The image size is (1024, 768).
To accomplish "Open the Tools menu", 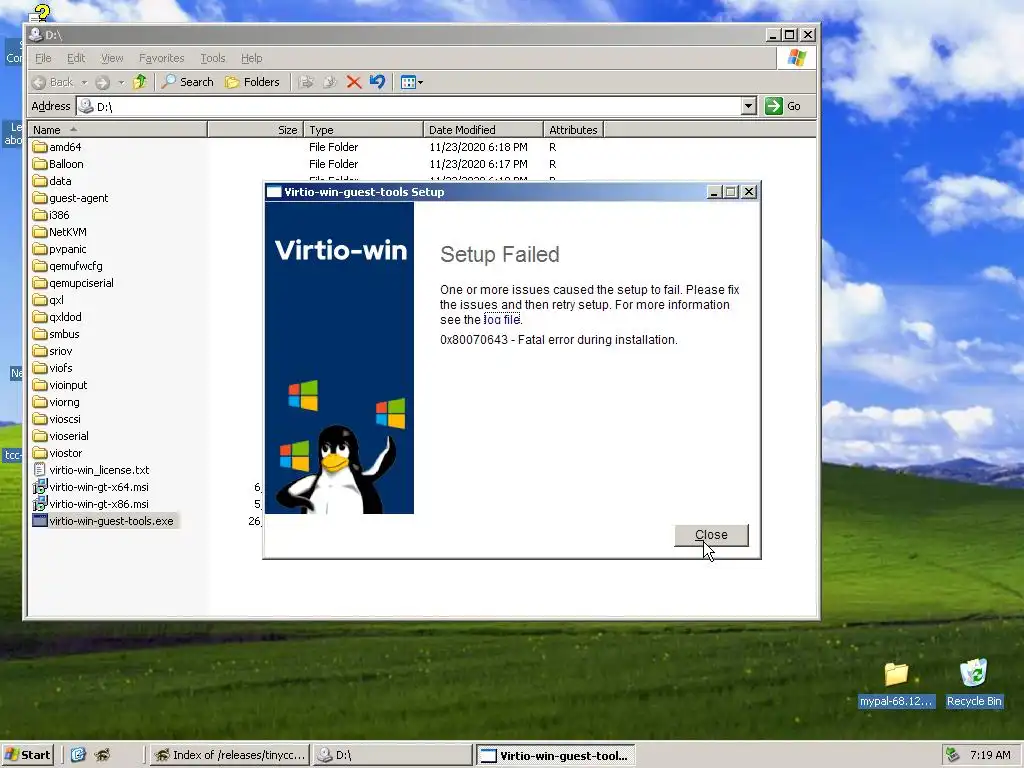I will coord(212,58).
